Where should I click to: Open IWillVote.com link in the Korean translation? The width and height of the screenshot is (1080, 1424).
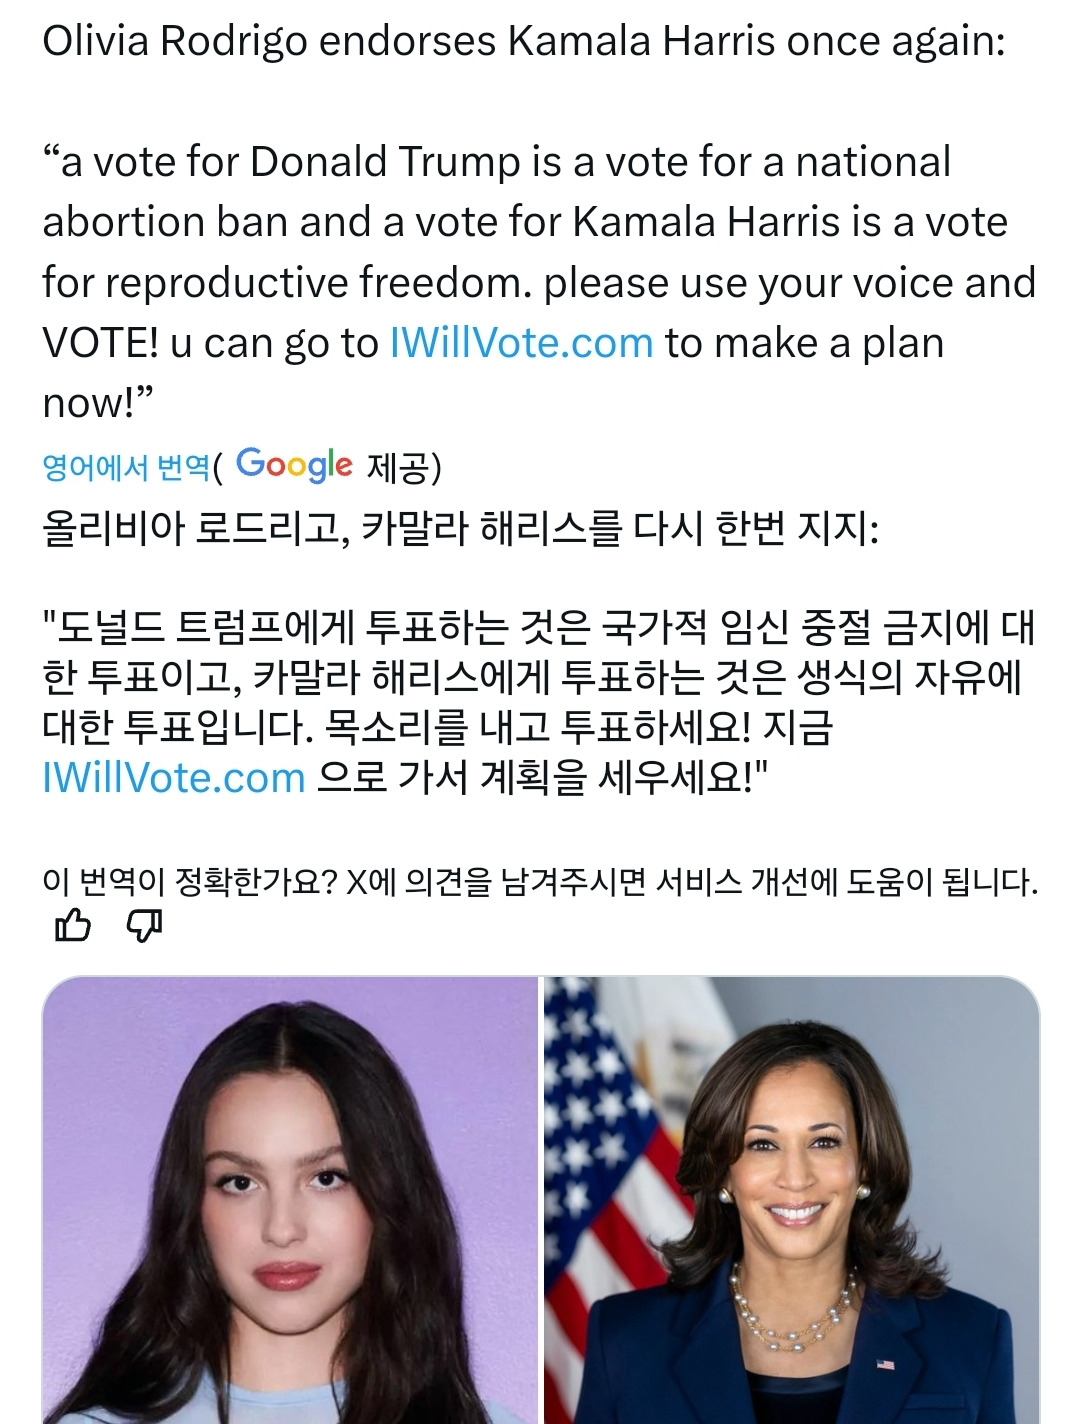(x=174, y=777)
